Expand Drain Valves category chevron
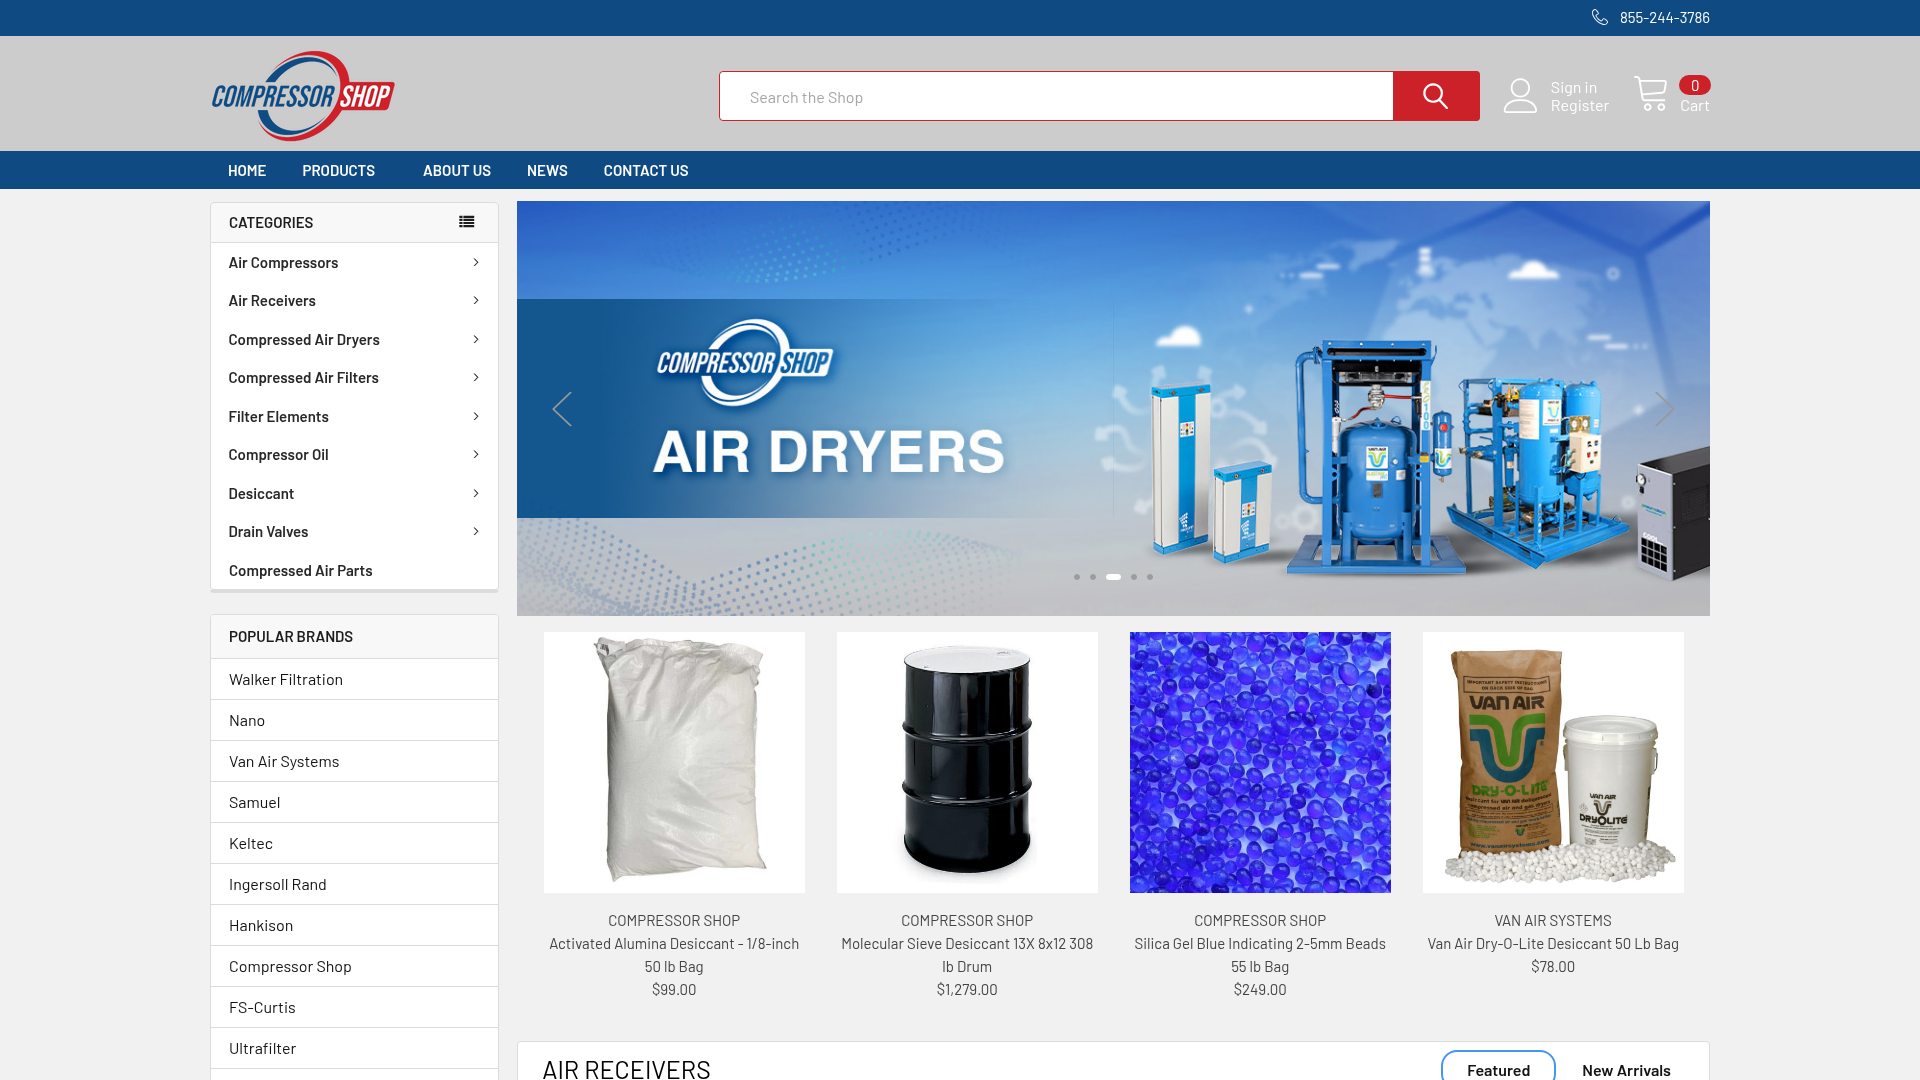This screenshot has width=1920, height=1080. [476, 532]
